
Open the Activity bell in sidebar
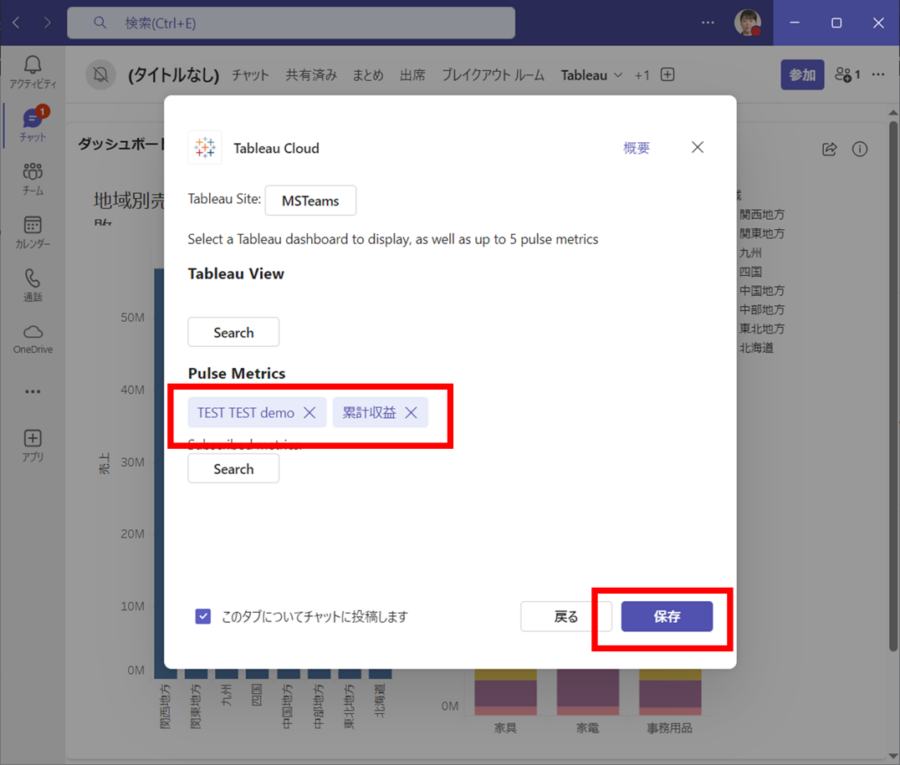point(33,72)
